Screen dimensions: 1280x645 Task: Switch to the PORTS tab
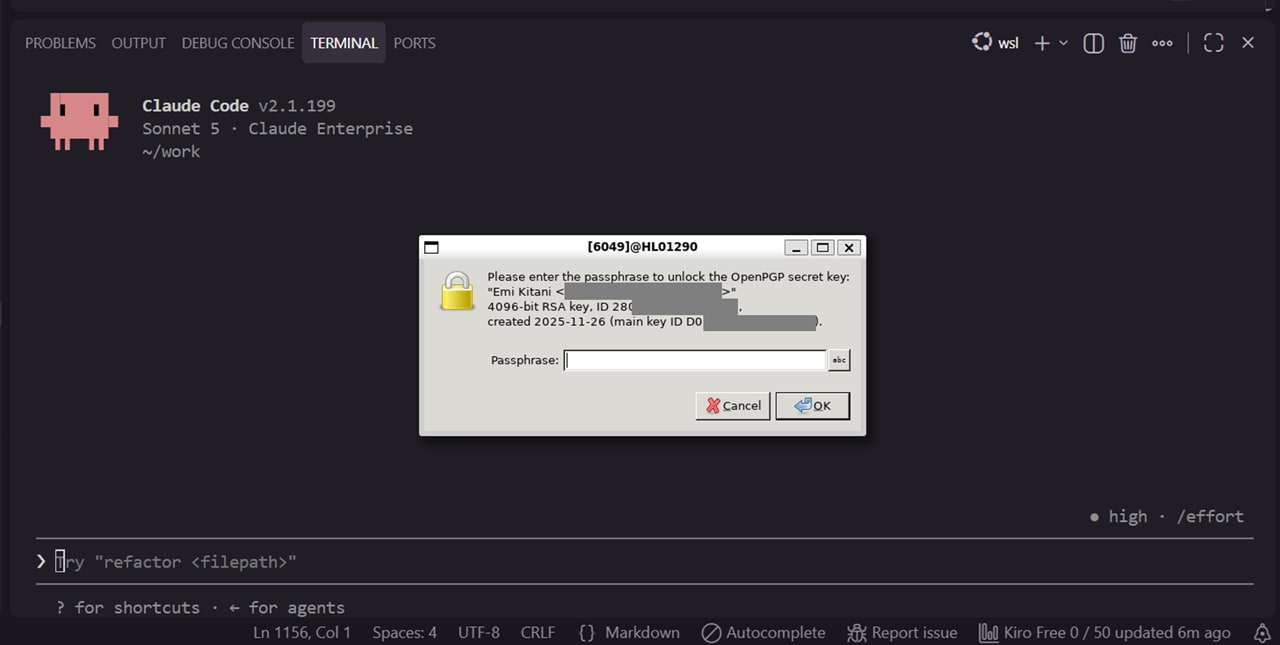point(414,43)
